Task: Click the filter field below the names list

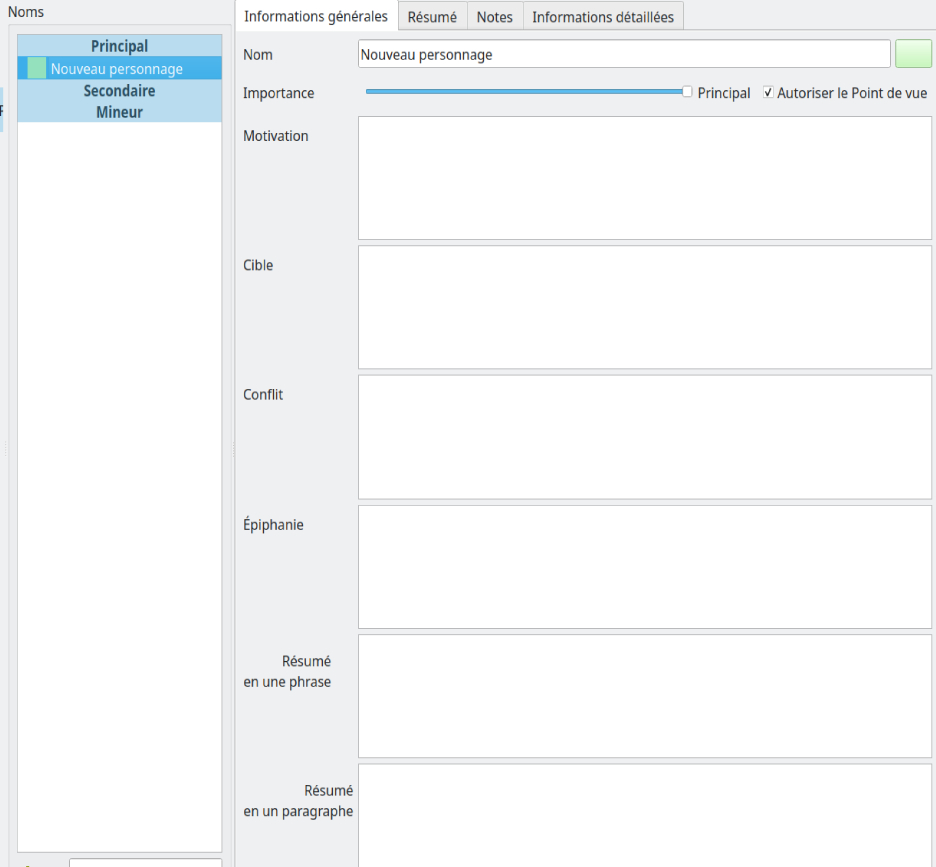Action: (145, 862)
